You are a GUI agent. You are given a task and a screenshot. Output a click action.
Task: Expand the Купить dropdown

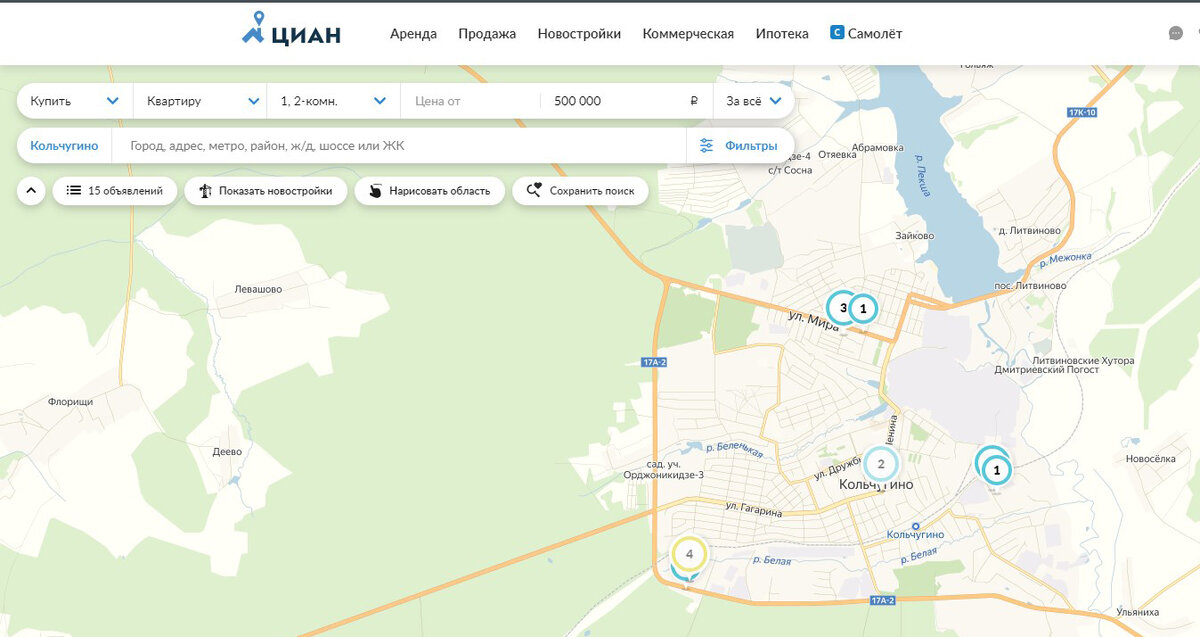coord(72,100)
